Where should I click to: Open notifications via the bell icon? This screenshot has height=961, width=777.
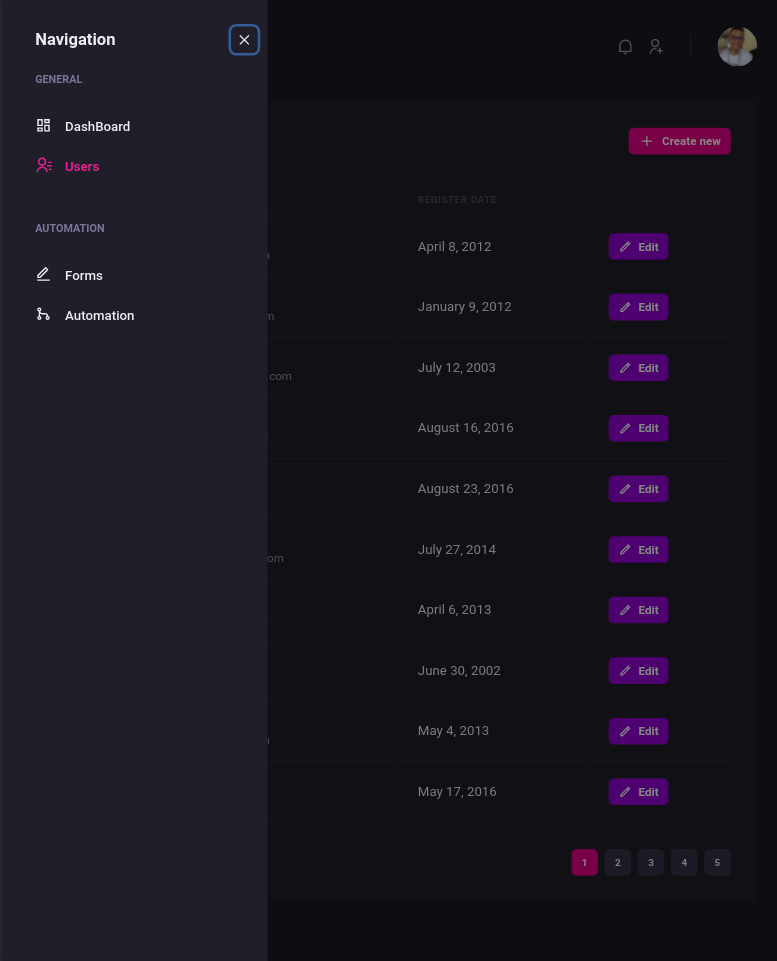[x=625, y=47]
